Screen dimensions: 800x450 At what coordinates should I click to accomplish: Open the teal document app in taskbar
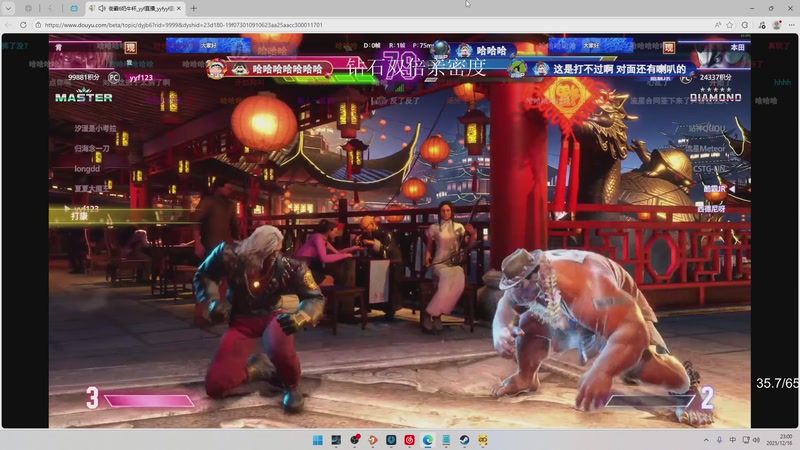pyautogui.click(x=446, y=440)
